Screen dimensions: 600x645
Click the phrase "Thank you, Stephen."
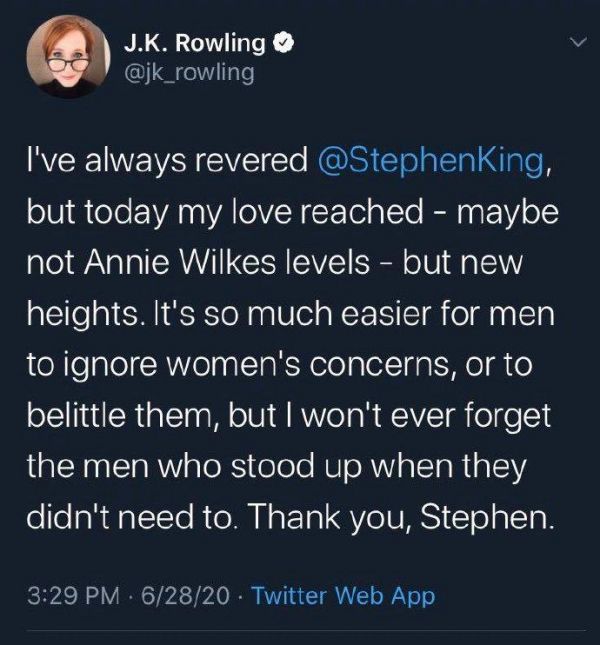399,517
